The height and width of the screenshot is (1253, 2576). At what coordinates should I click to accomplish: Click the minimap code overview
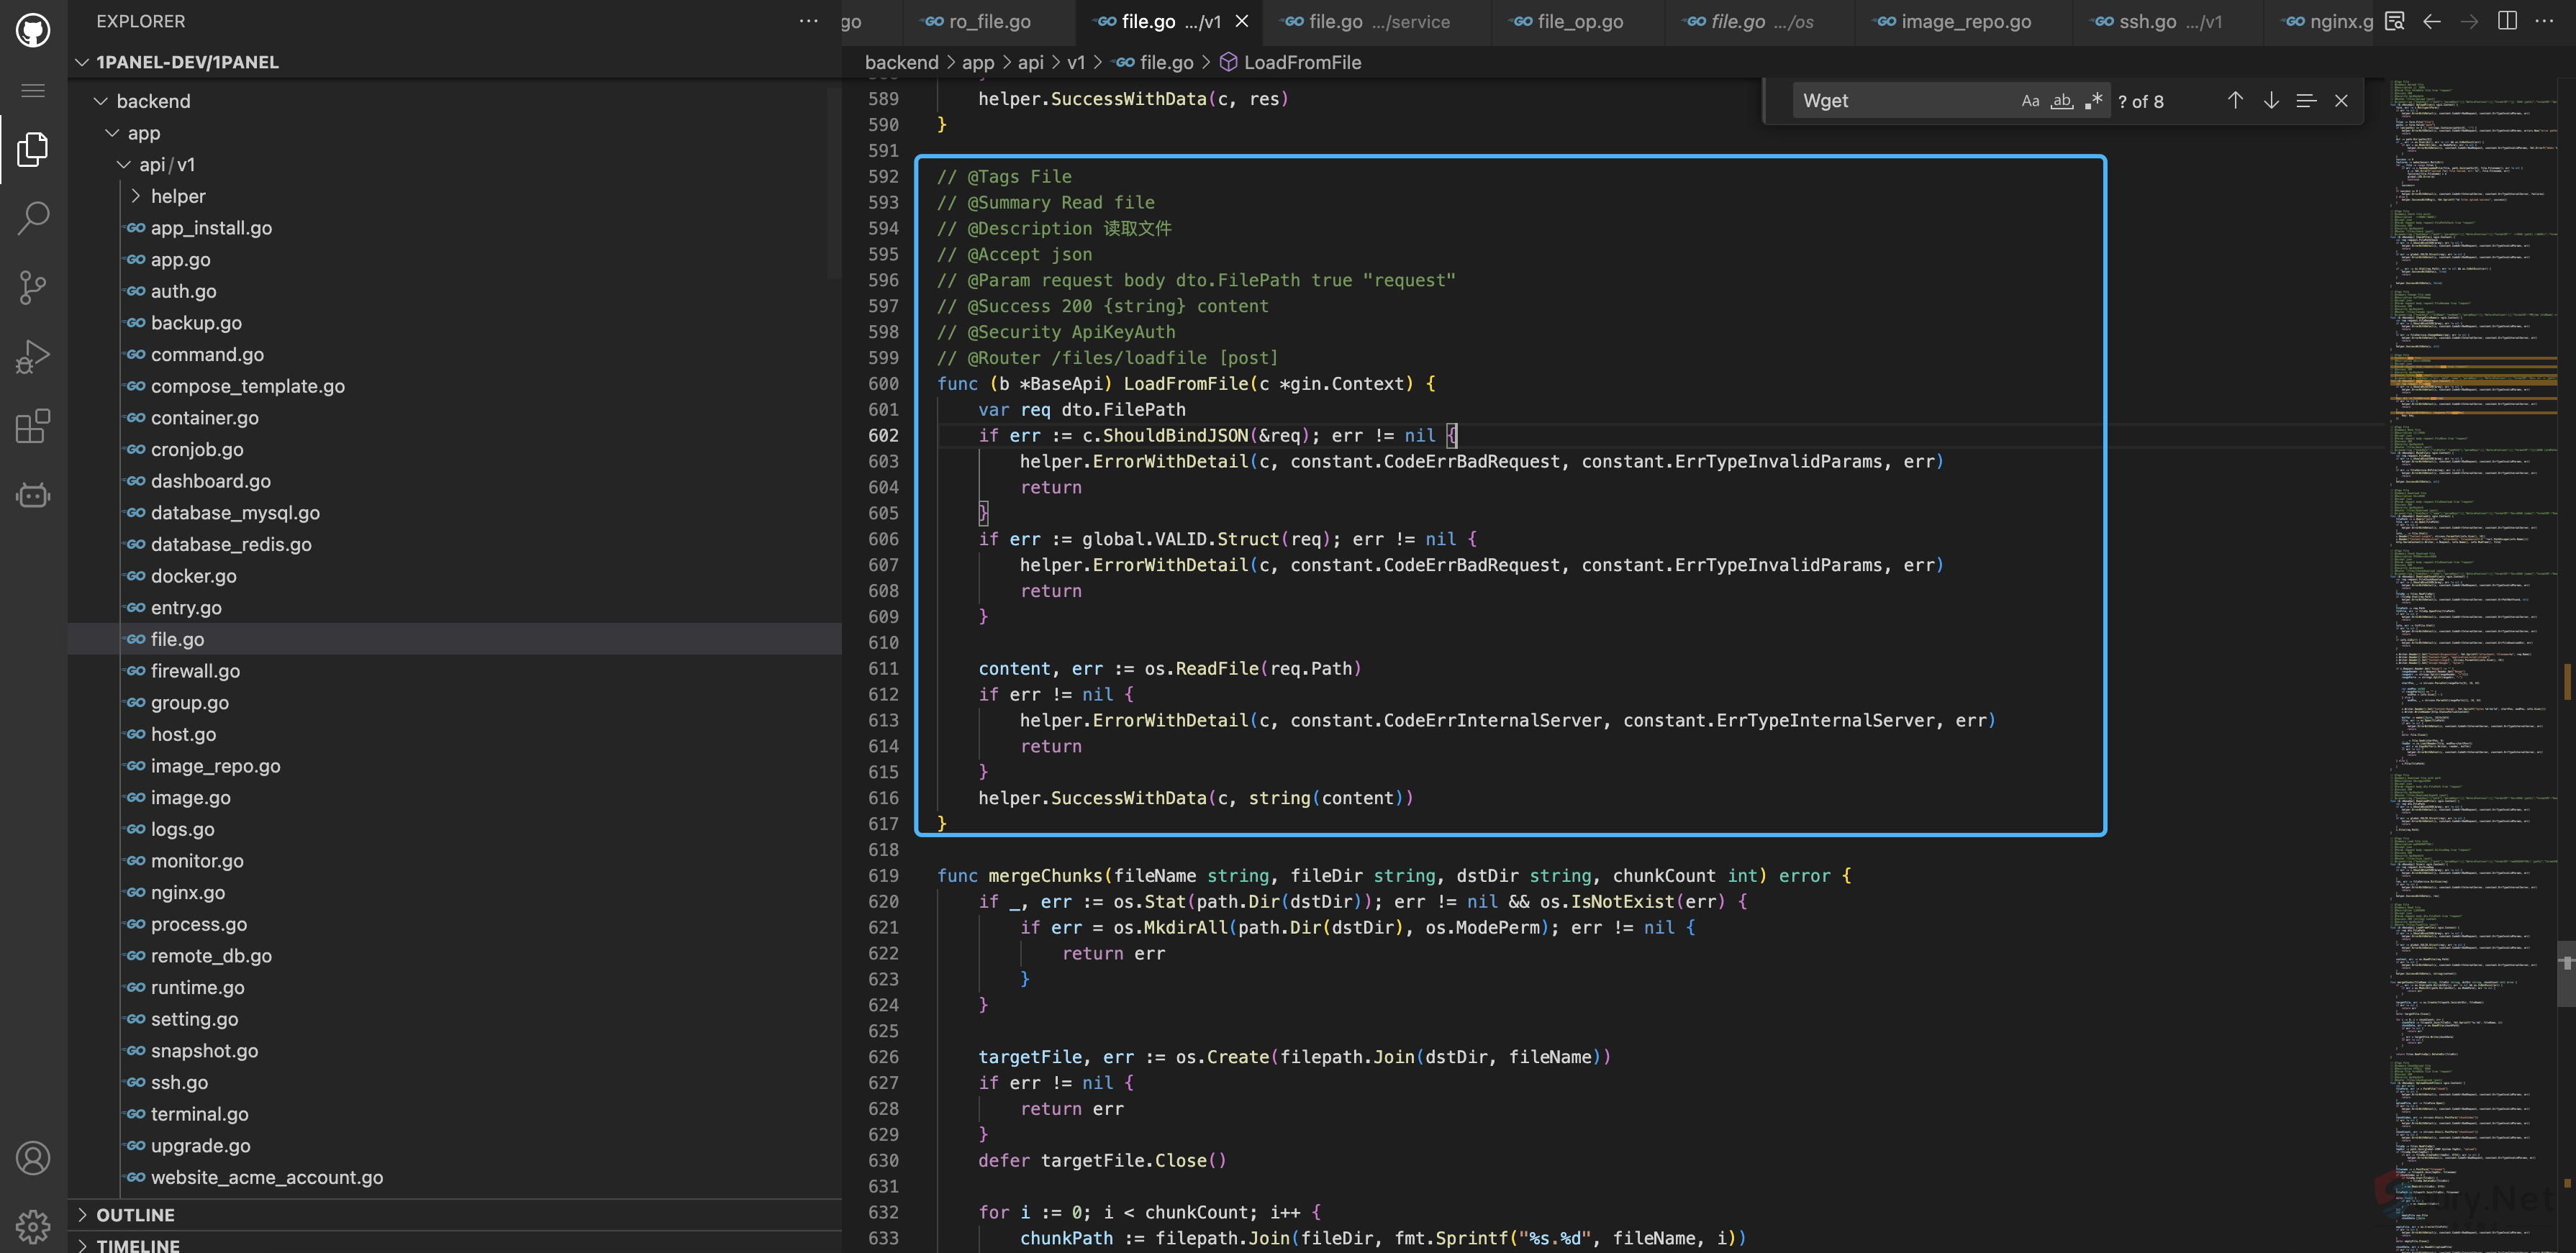click(x=2470, y=600)
